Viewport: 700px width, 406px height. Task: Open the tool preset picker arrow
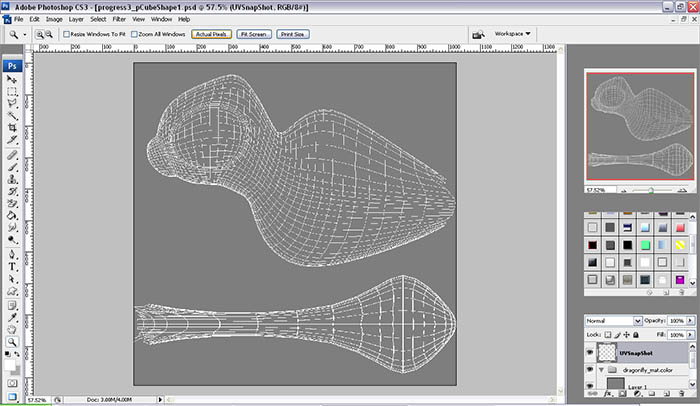point(25,34)
